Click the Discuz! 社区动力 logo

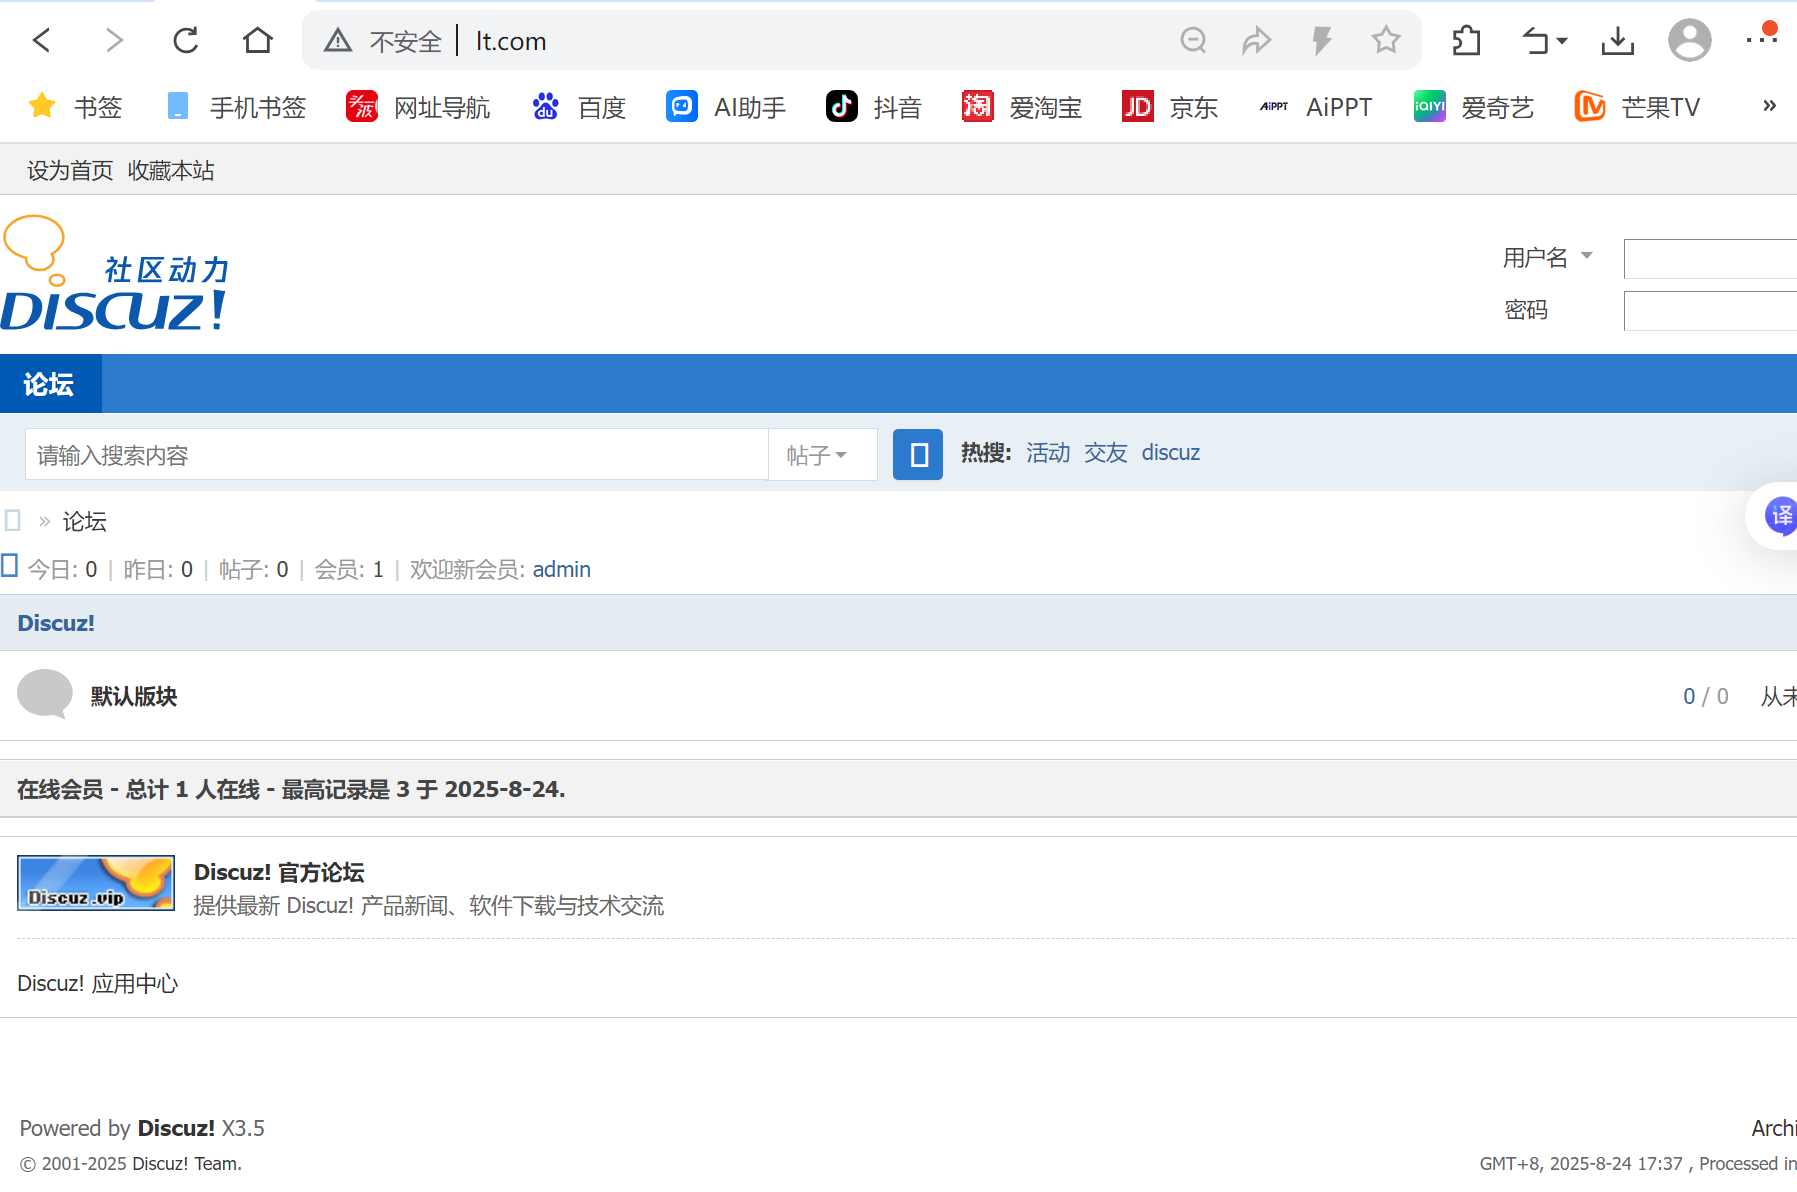coord(115,273)
